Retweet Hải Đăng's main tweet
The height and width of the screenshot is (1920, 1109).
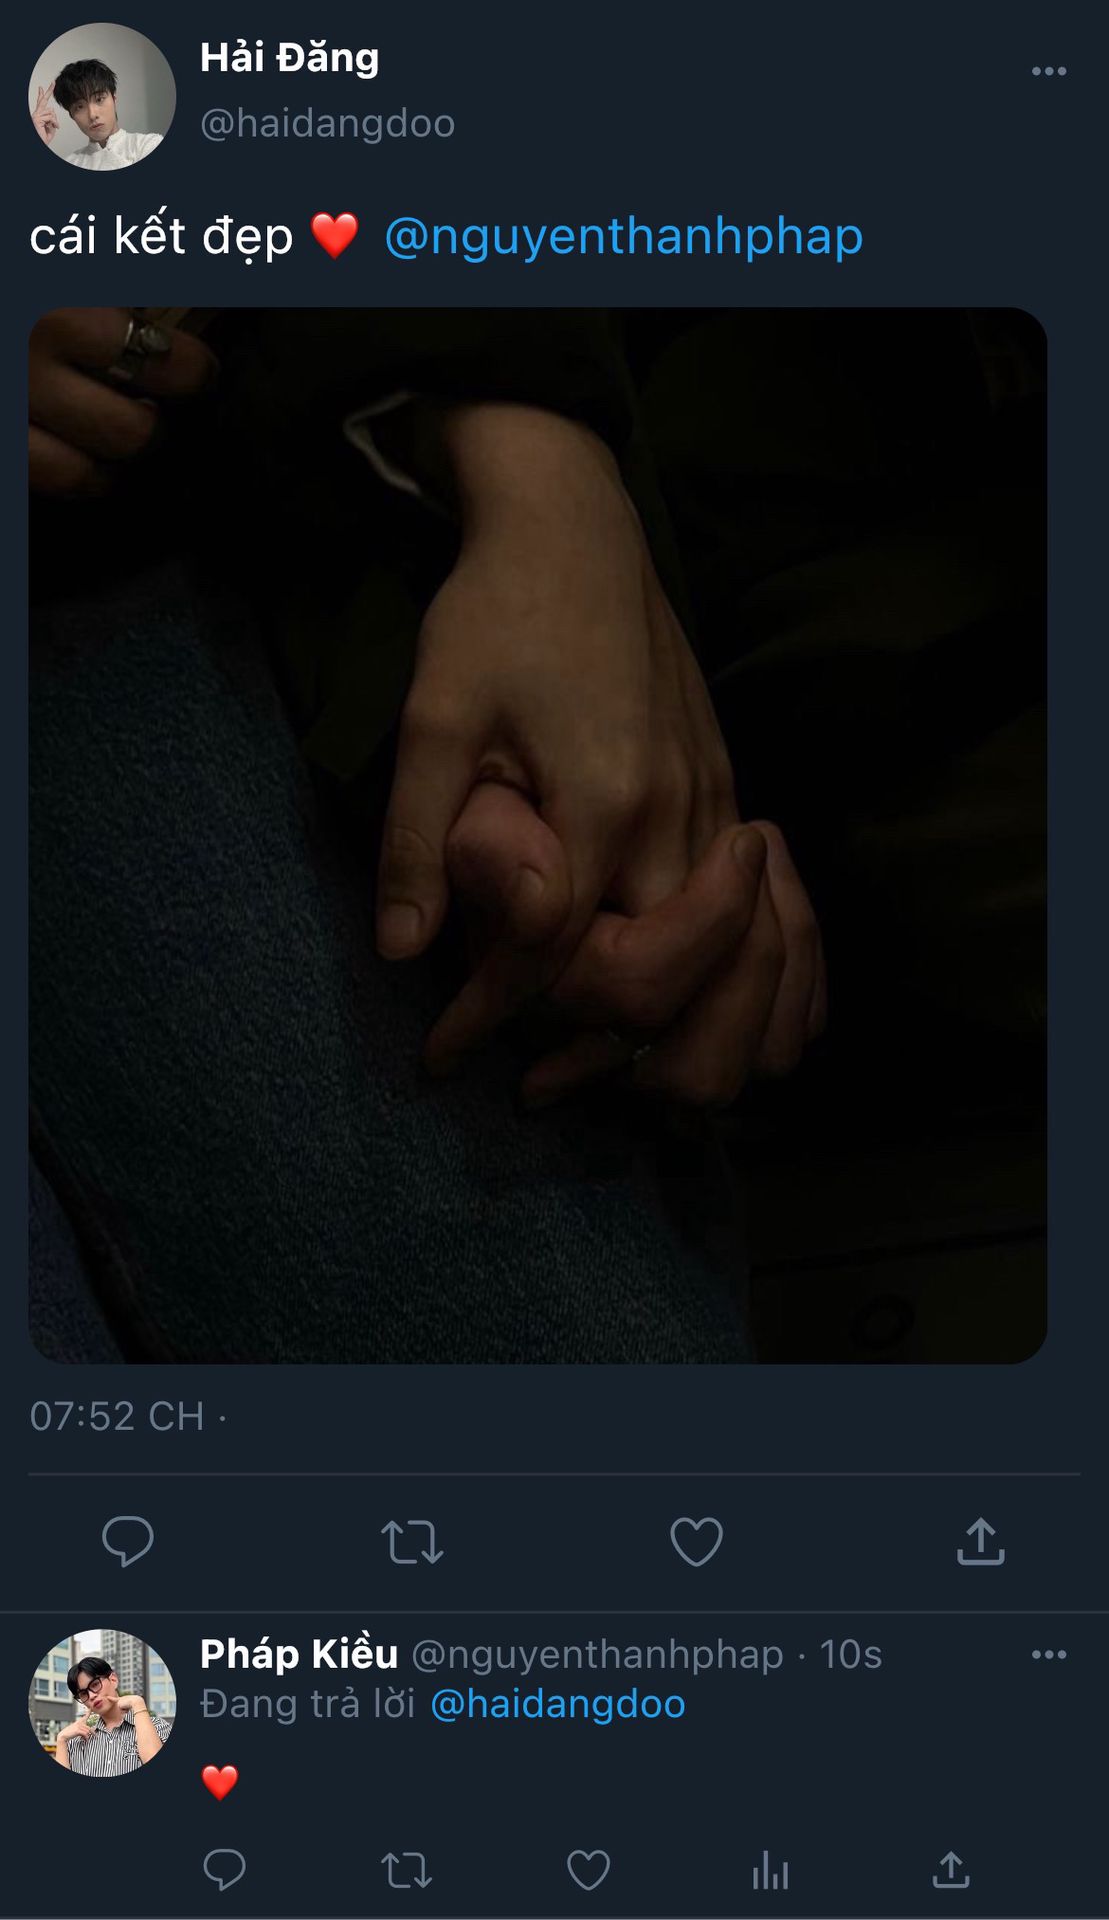click(x=412, y=1541)
